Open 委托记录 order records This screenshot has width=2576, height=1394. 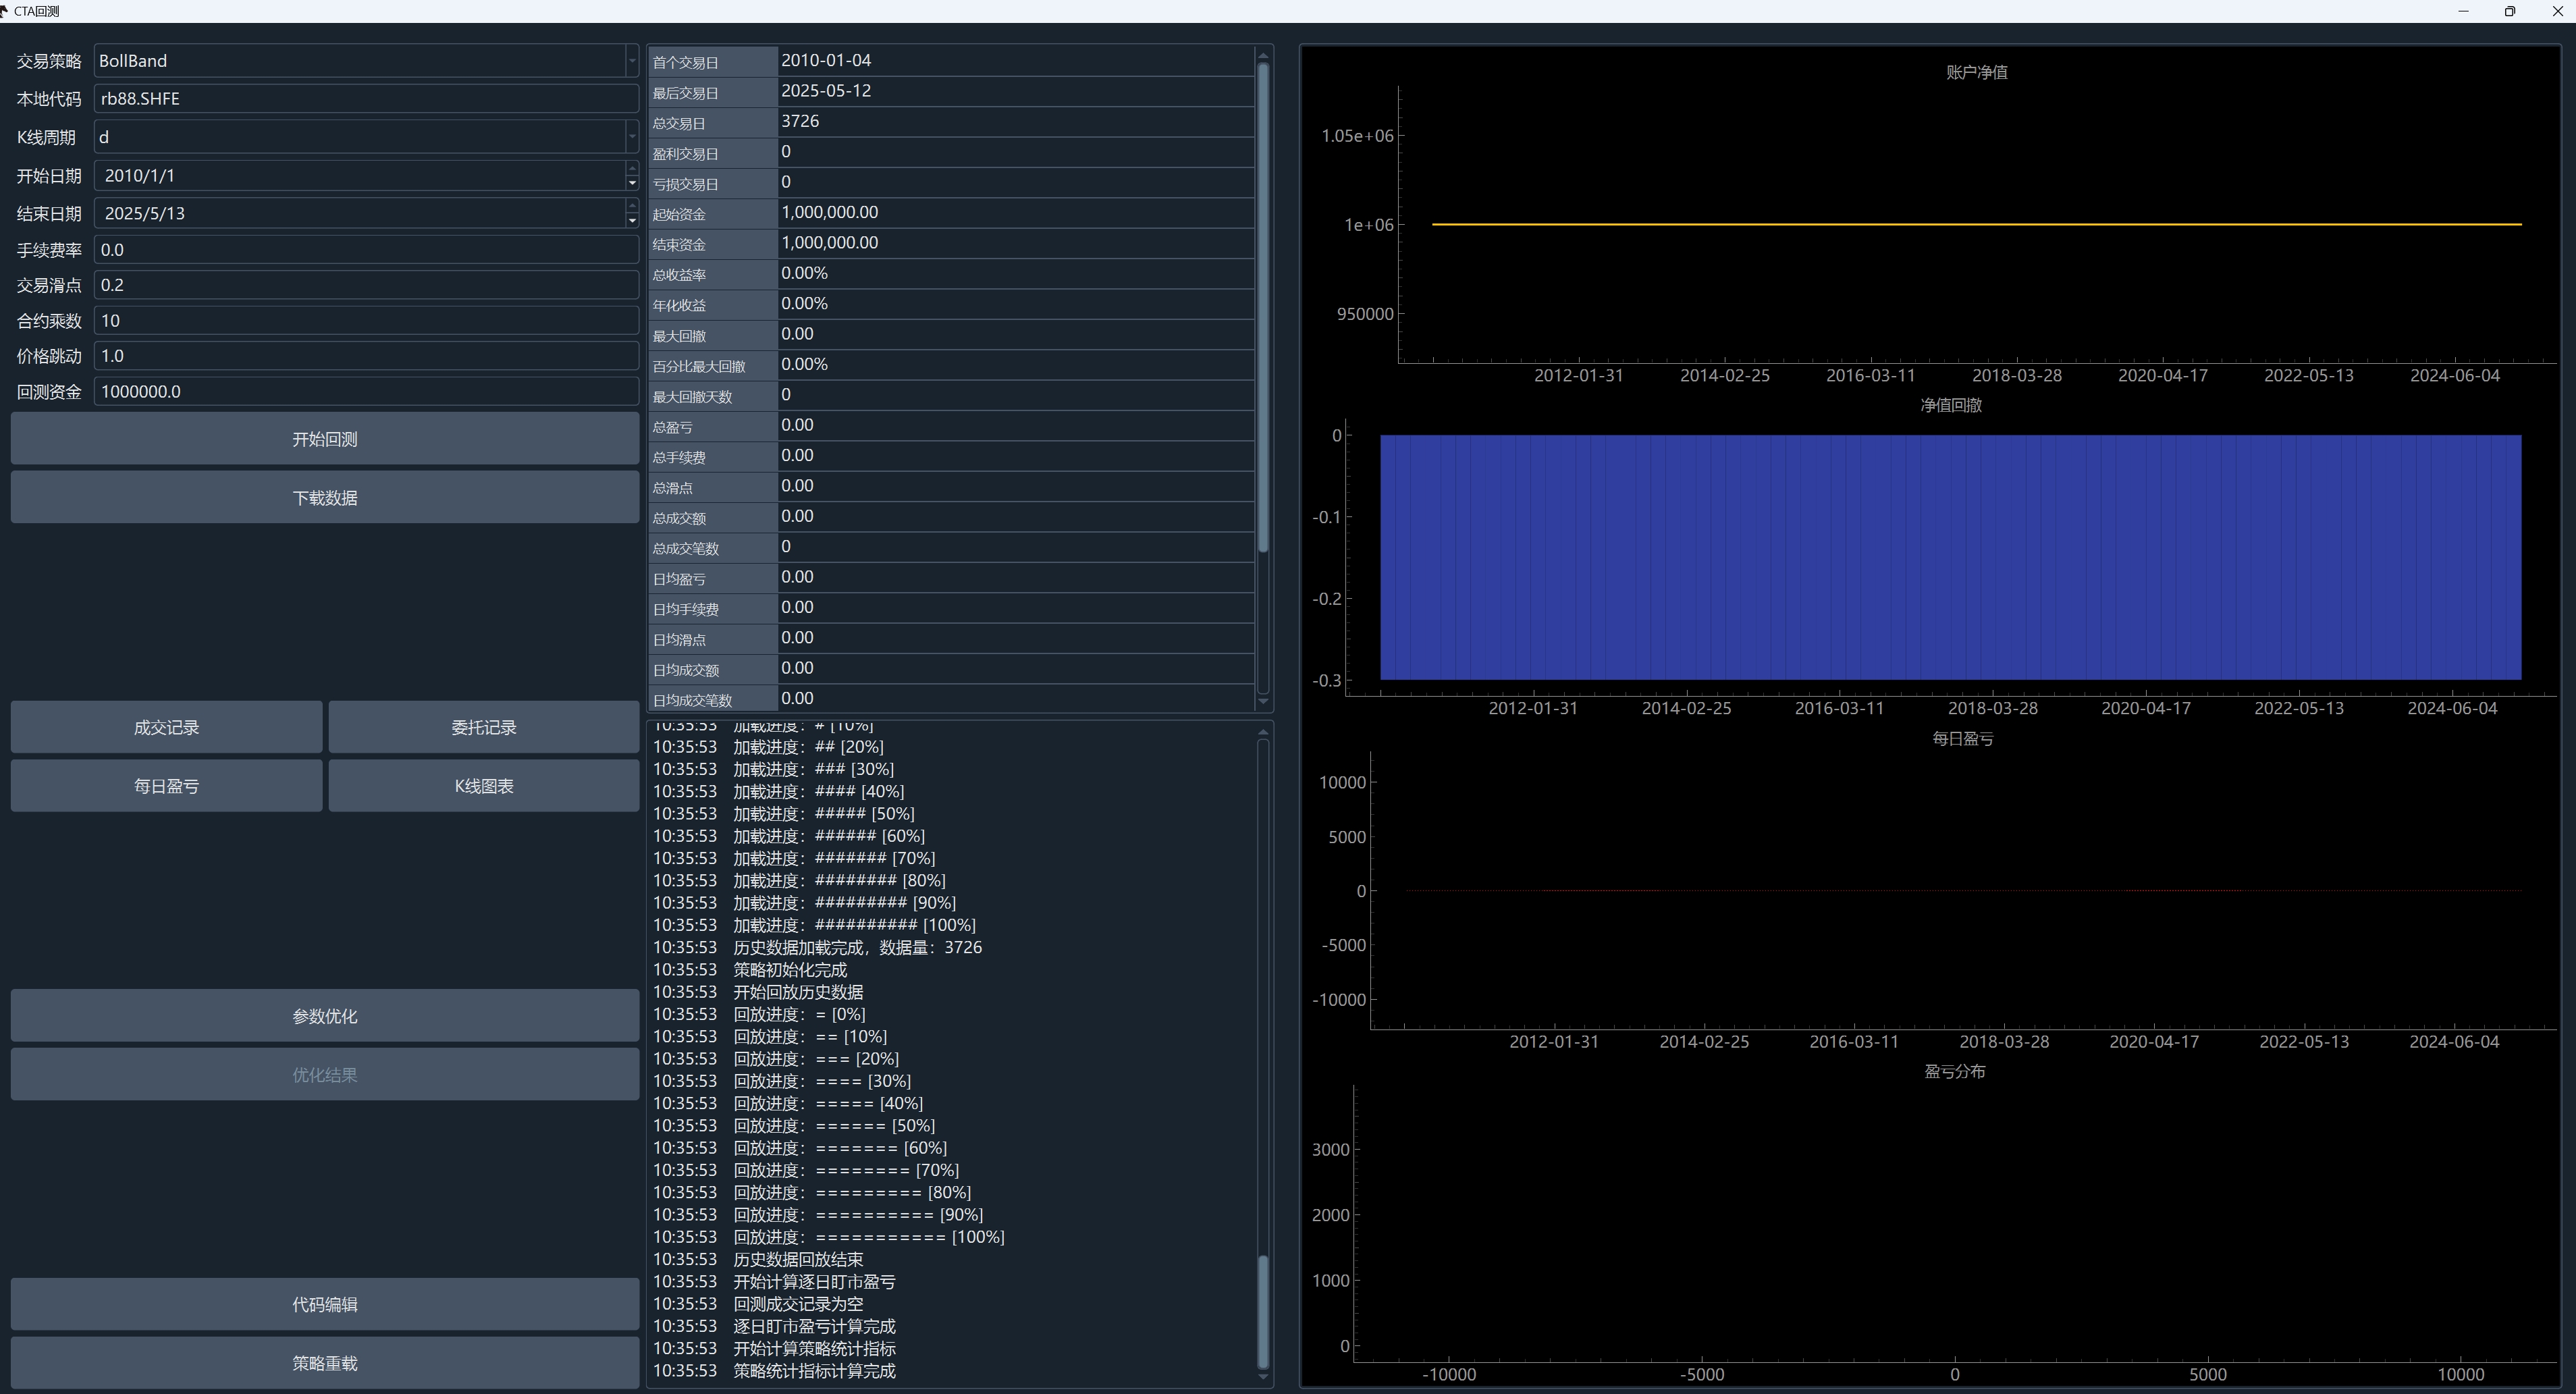pos(484,728)
